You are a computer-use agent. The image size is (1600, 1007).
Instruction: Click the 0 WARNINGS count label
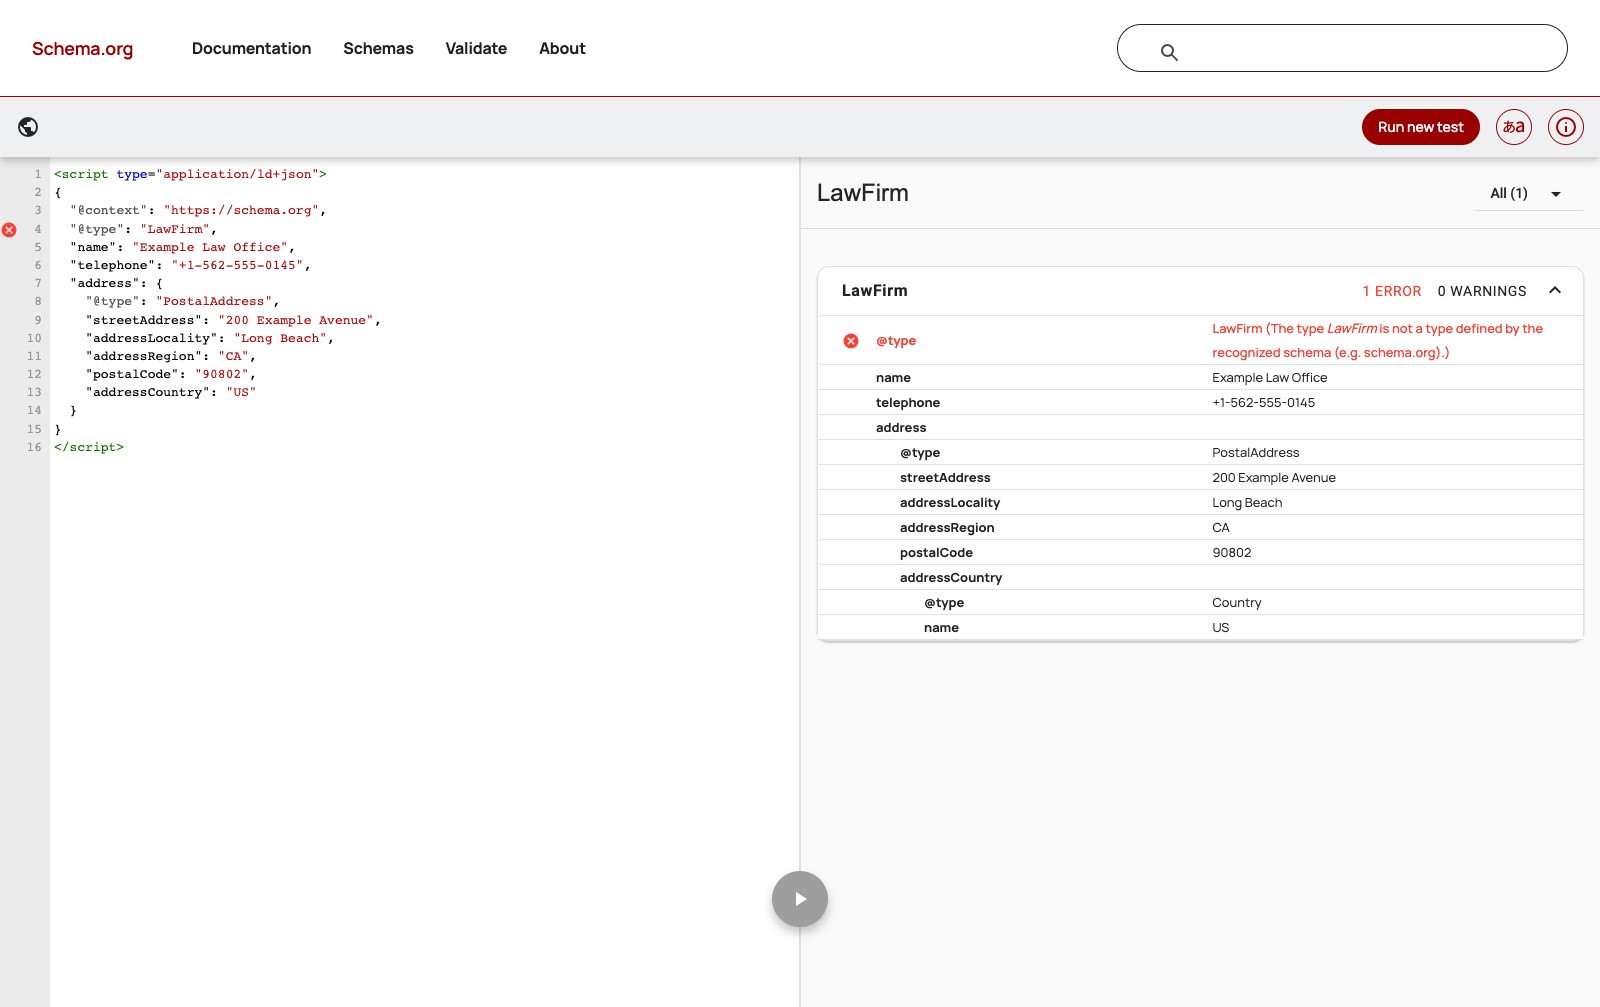click(x=1482, y=291)
